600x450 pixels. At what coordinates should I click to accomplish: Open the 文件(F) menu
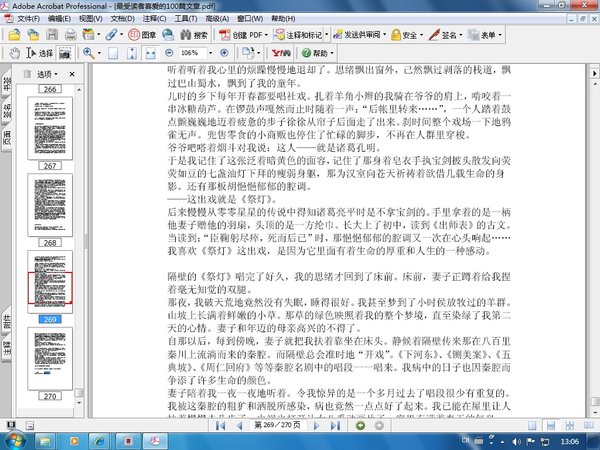[x=28, y=19]
